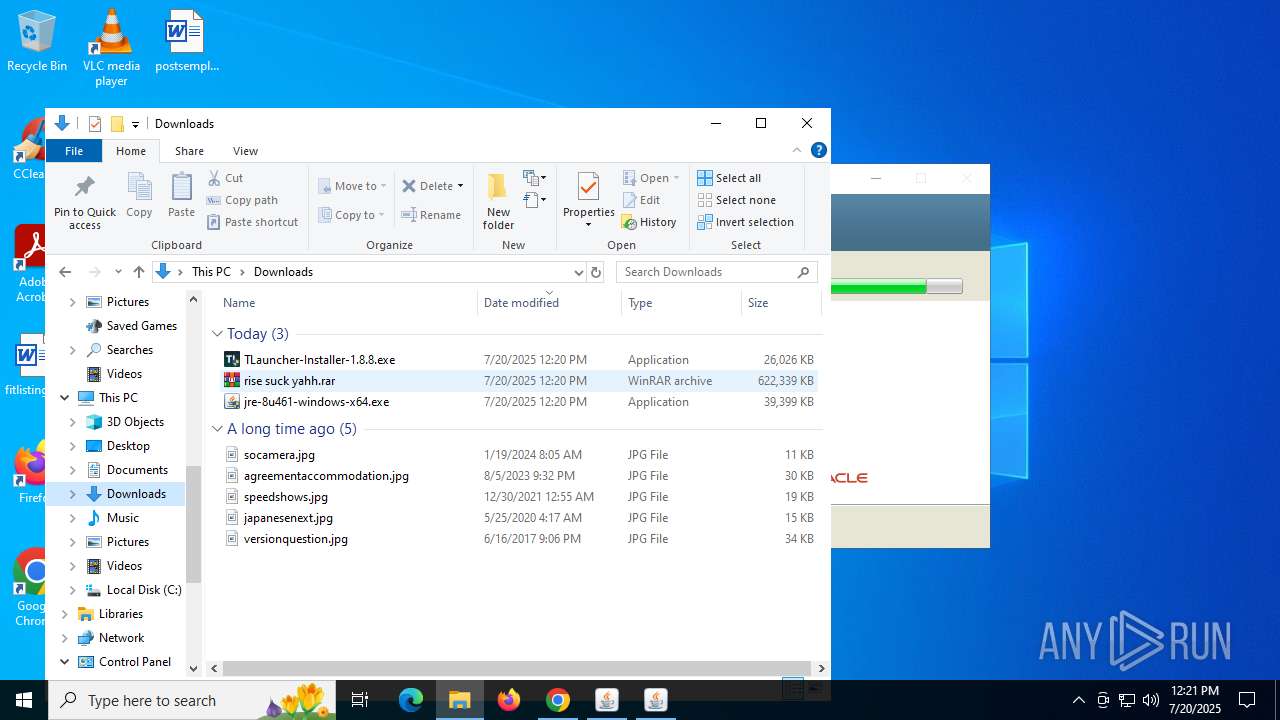Click the horizontal scrollbar in file list
The width and height of the screenshot is (1280, 720).
516,668
